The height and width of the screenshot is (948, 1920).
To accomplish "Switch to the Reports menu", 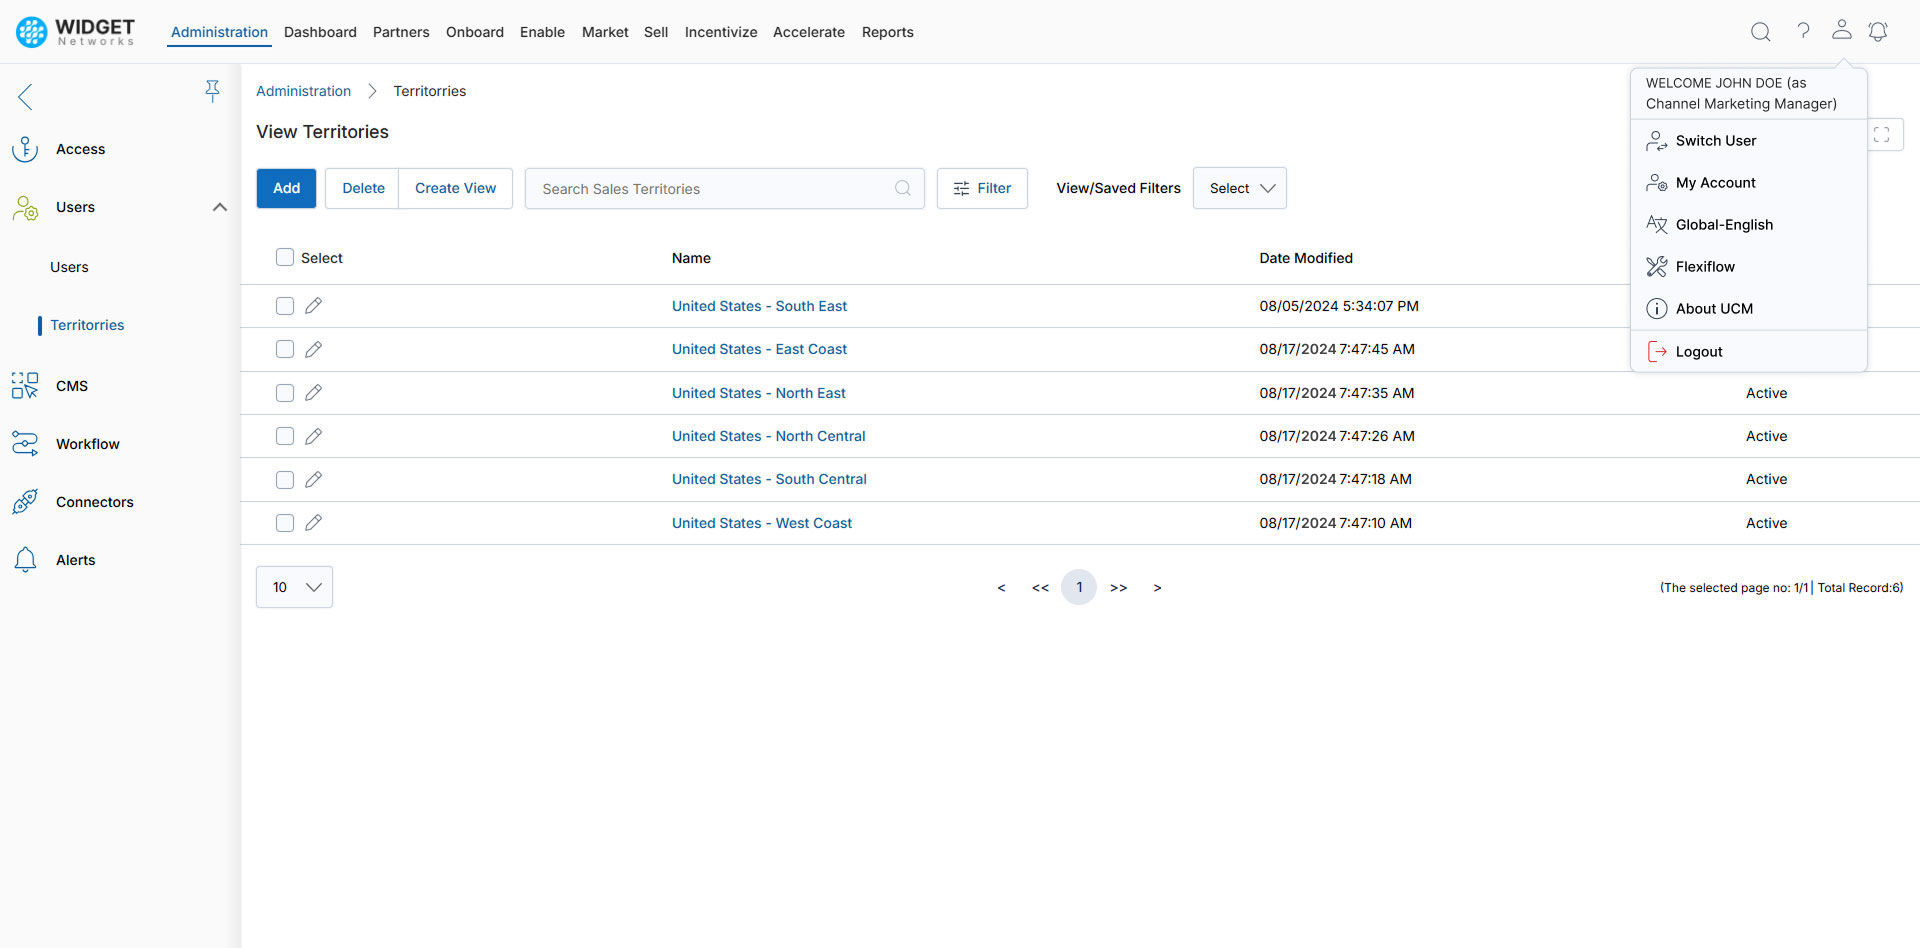I will point(887,31).
